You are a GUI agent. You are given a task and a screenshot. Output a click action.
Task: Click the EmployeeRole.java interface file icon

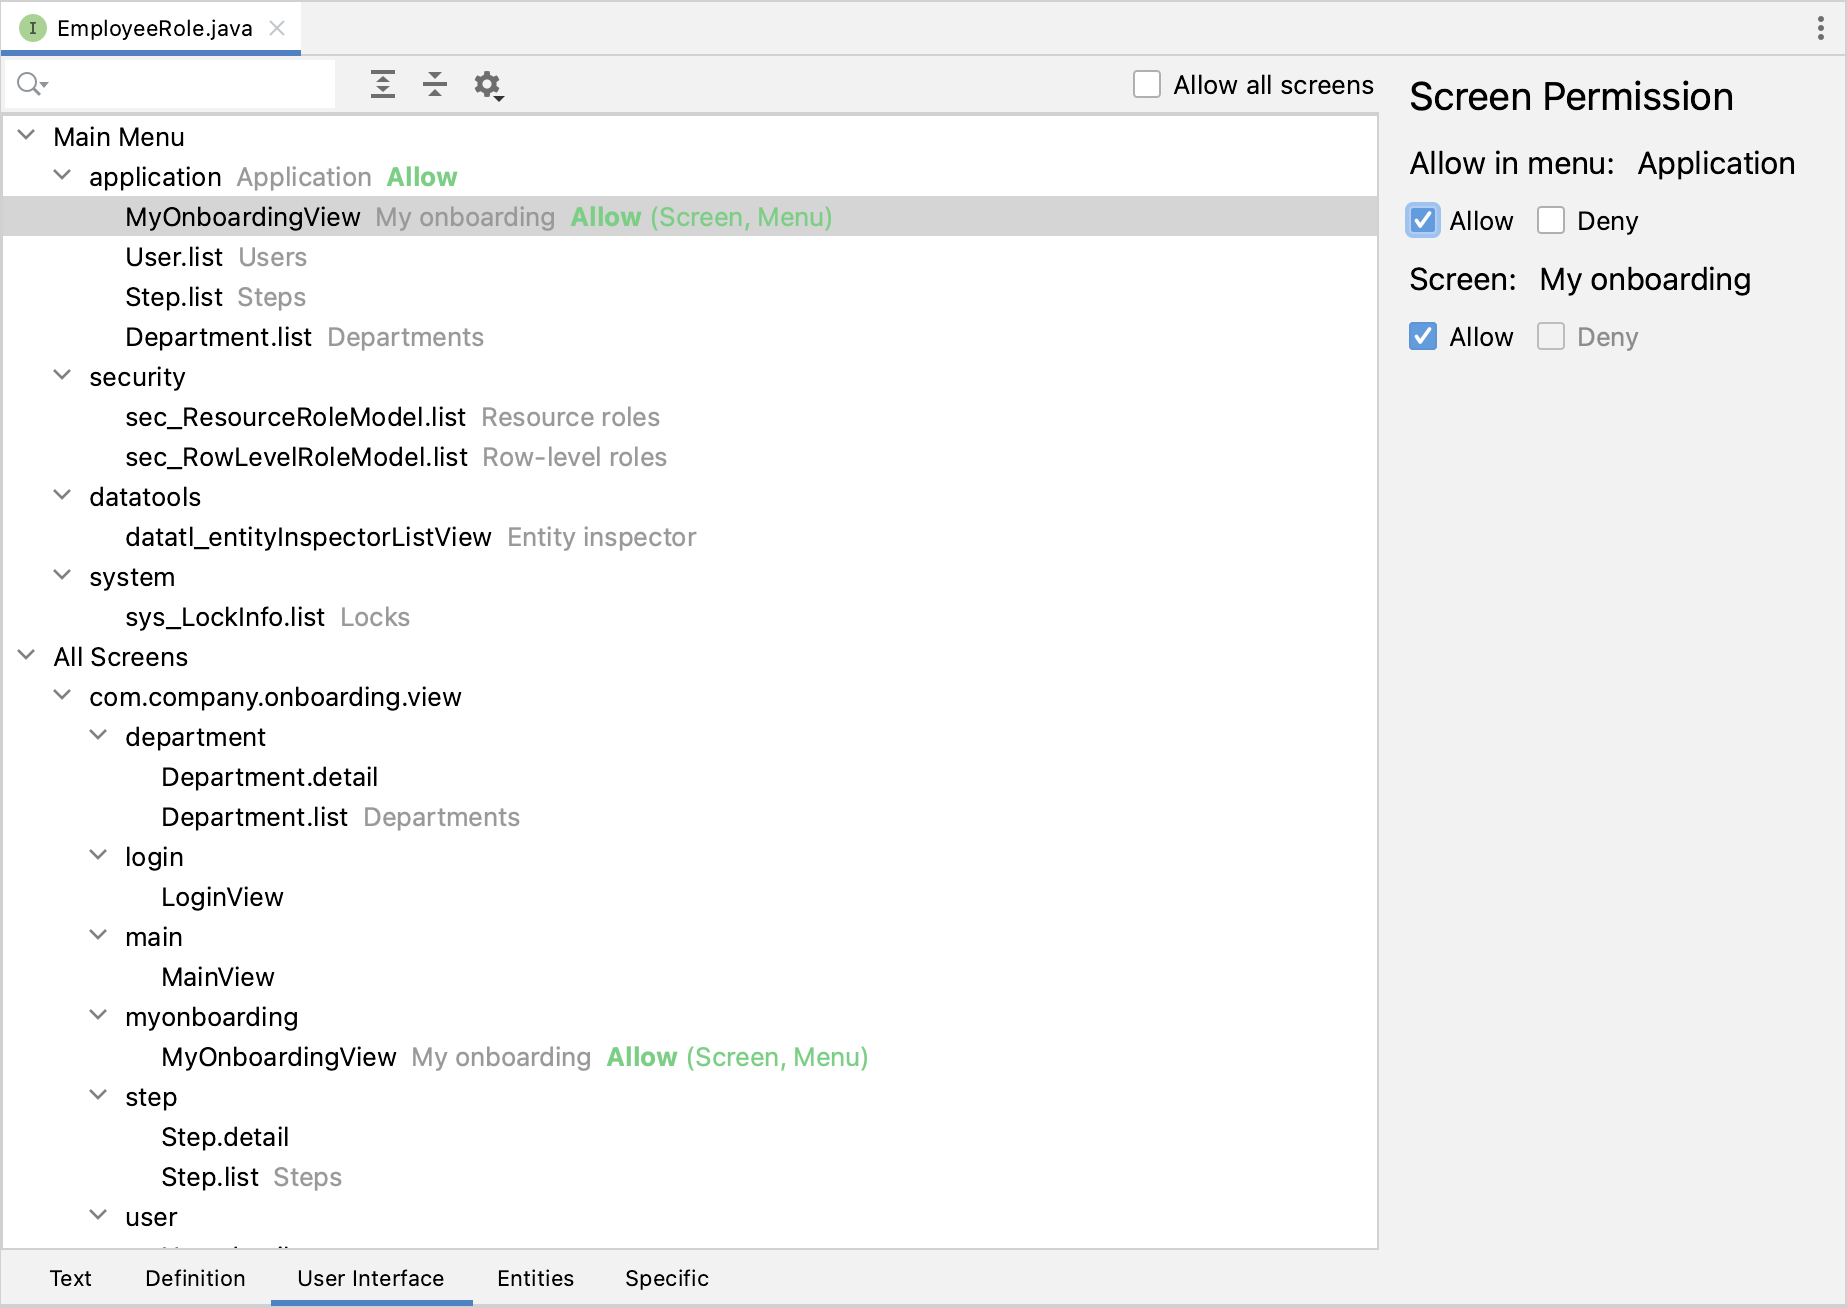click(x=33, y=28)
